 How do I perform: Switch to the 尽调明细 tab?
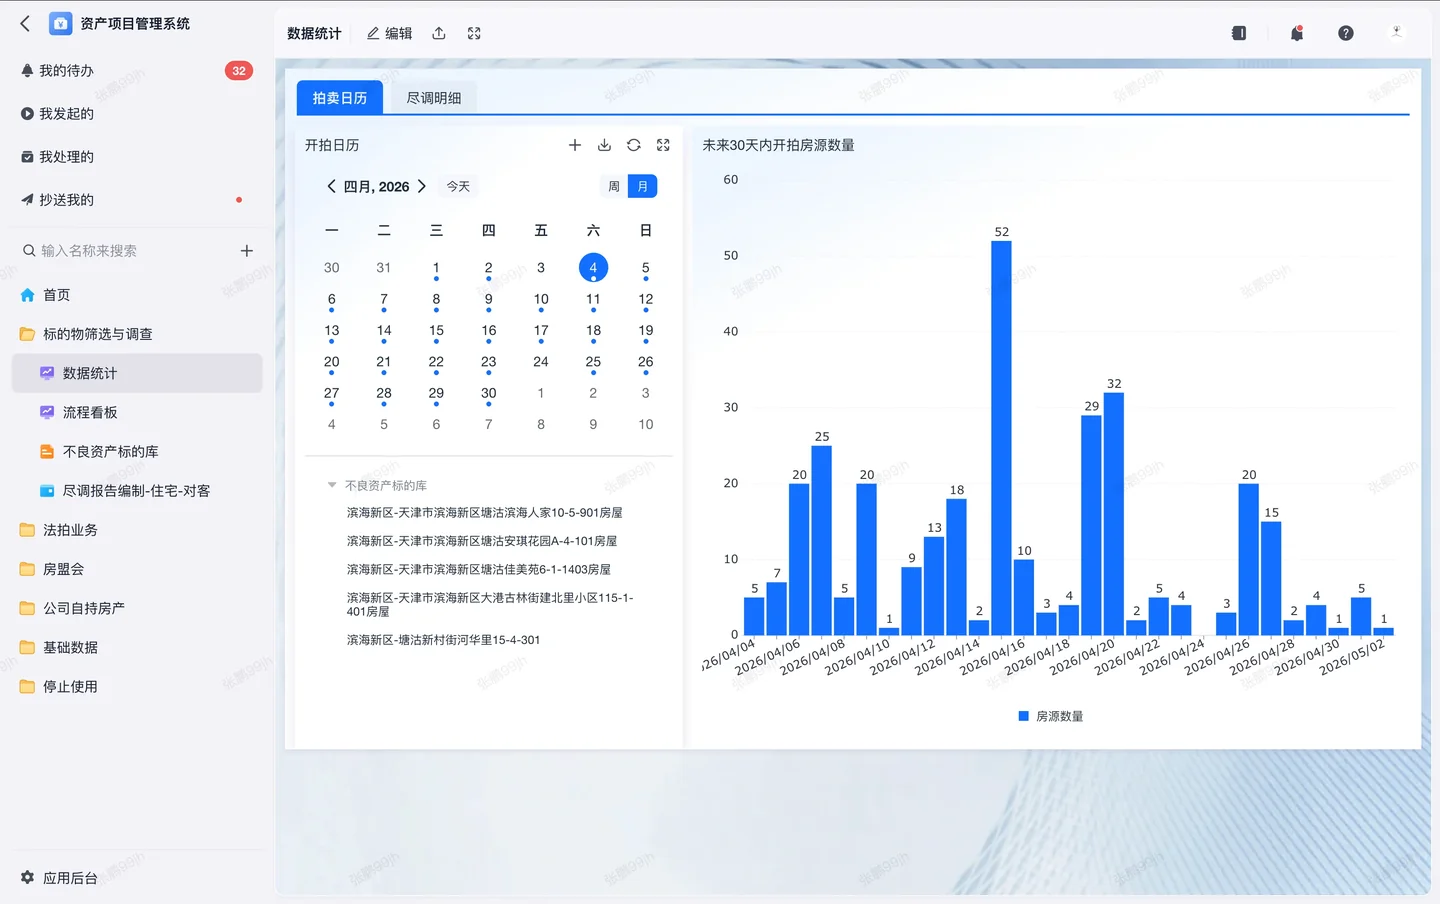434,98
